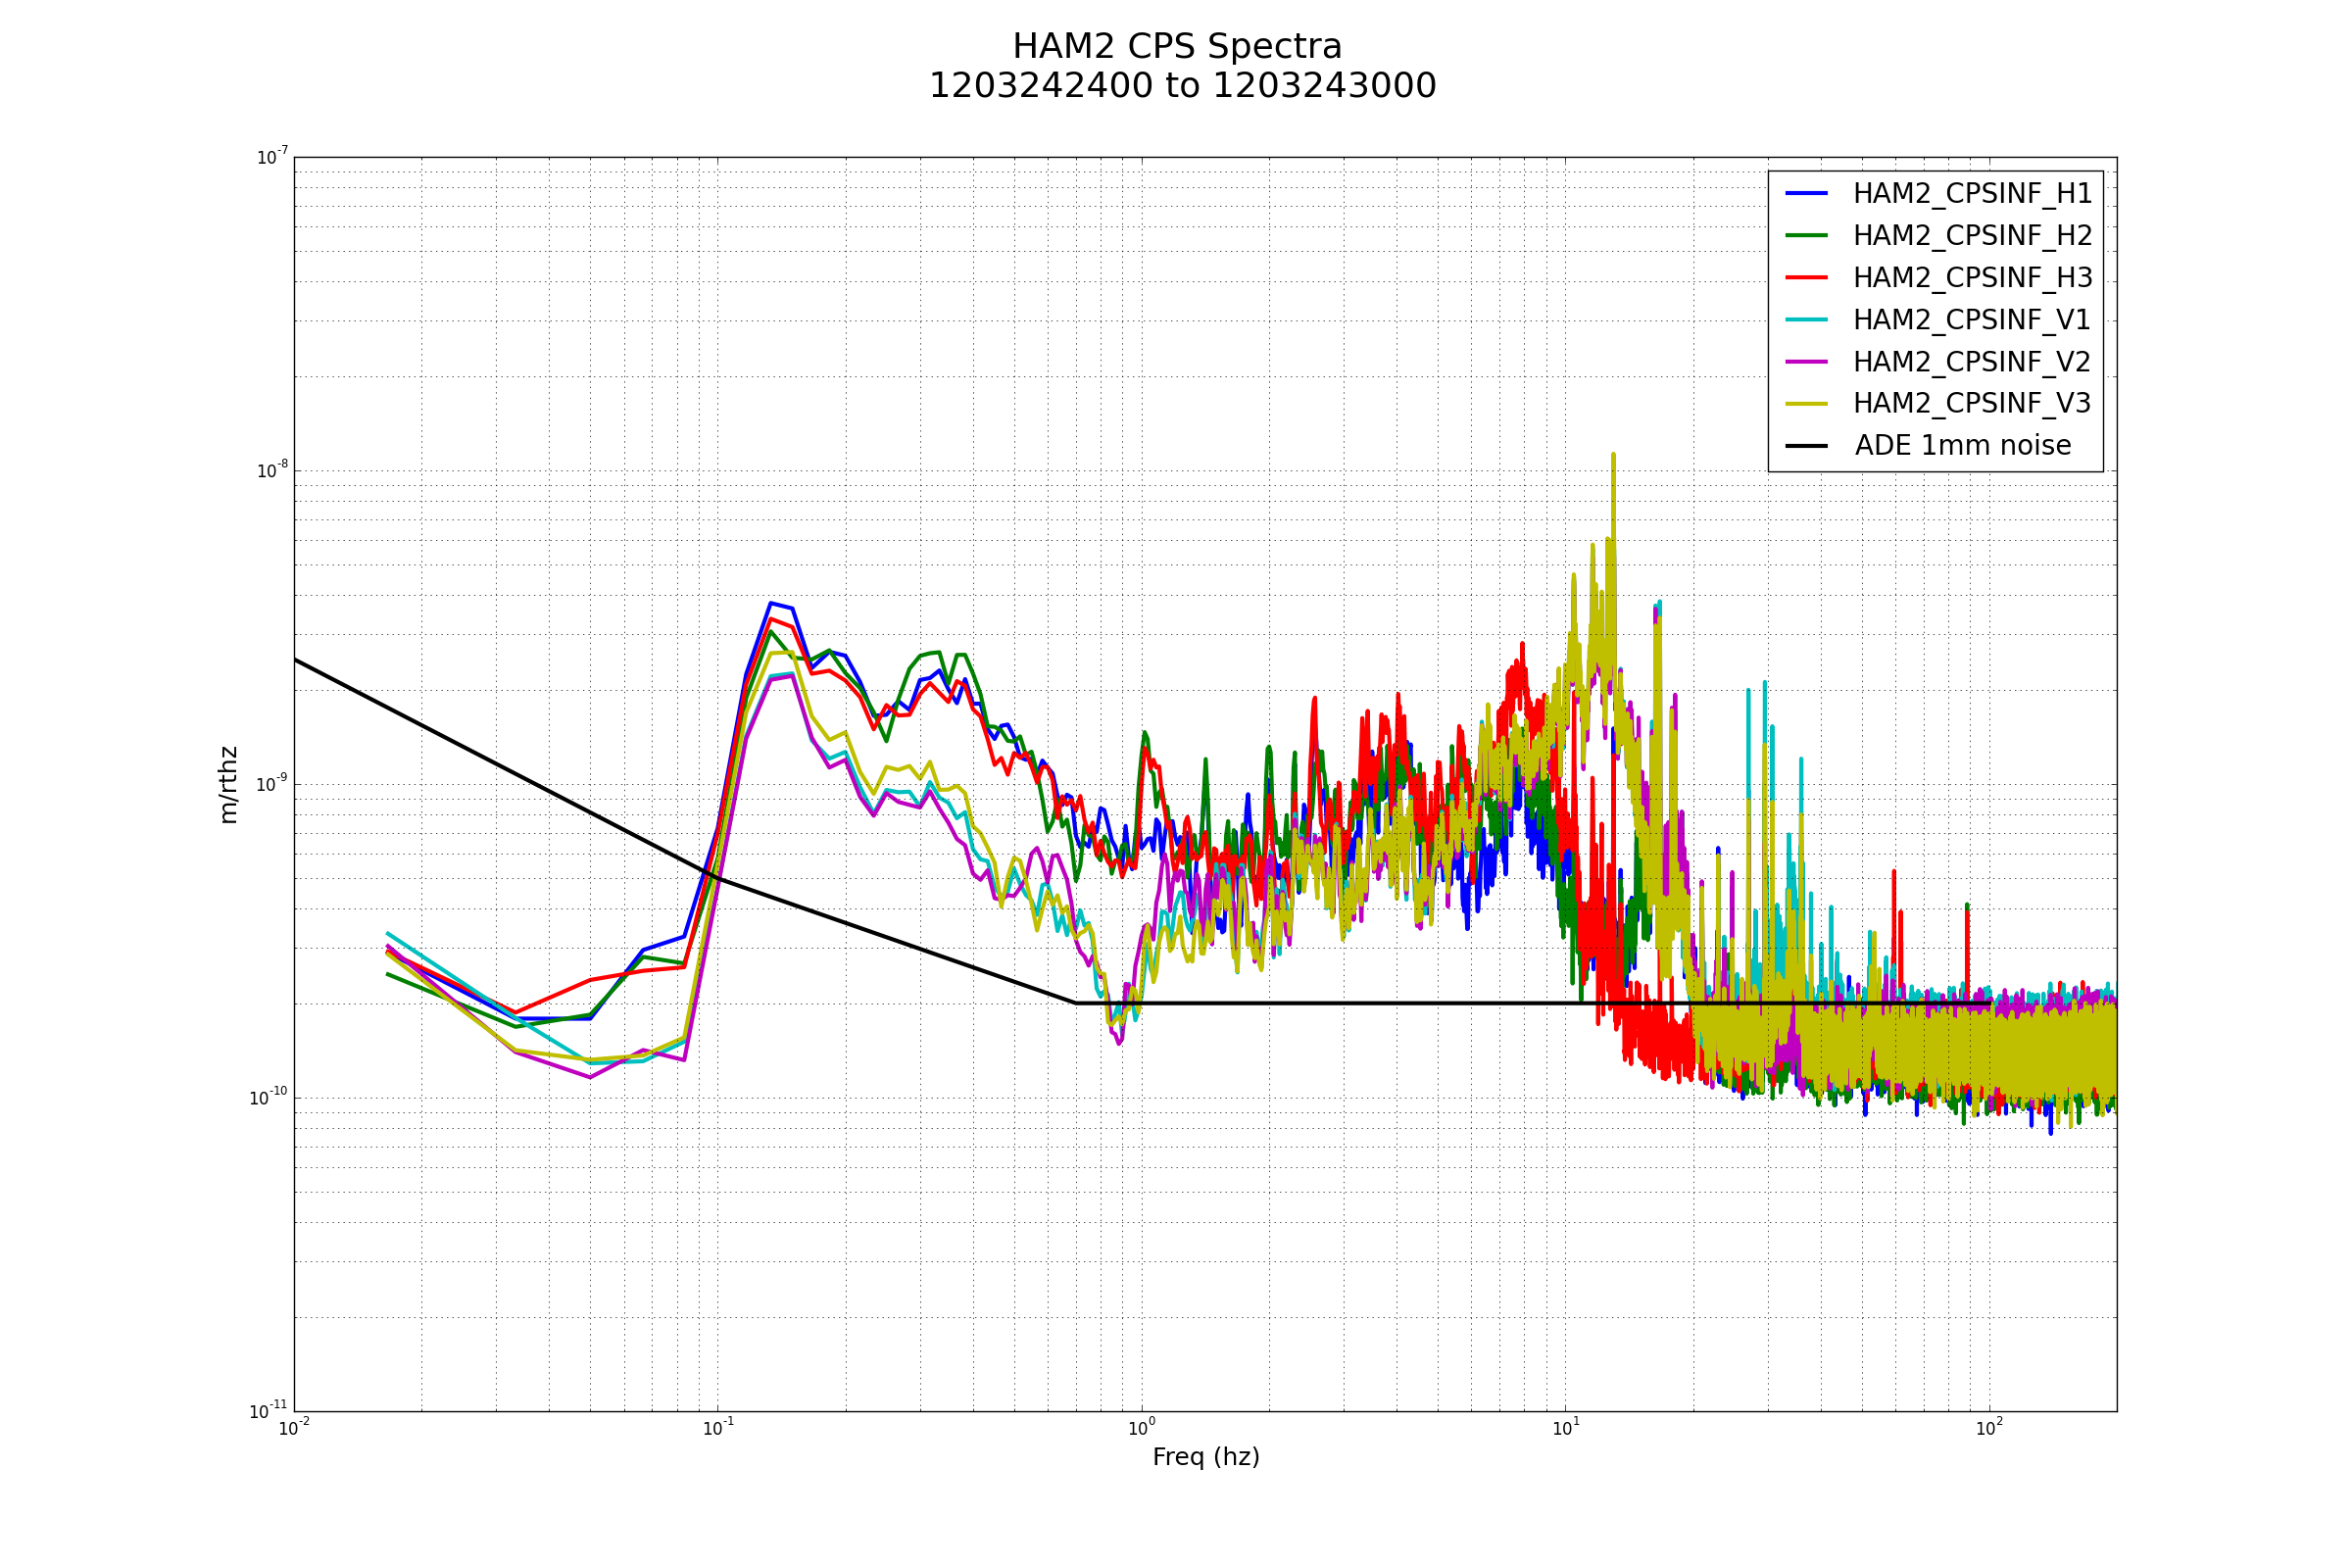
Task: Click the HAM2_CPSINF_H1 legend entry
Action: (1972, 194)
